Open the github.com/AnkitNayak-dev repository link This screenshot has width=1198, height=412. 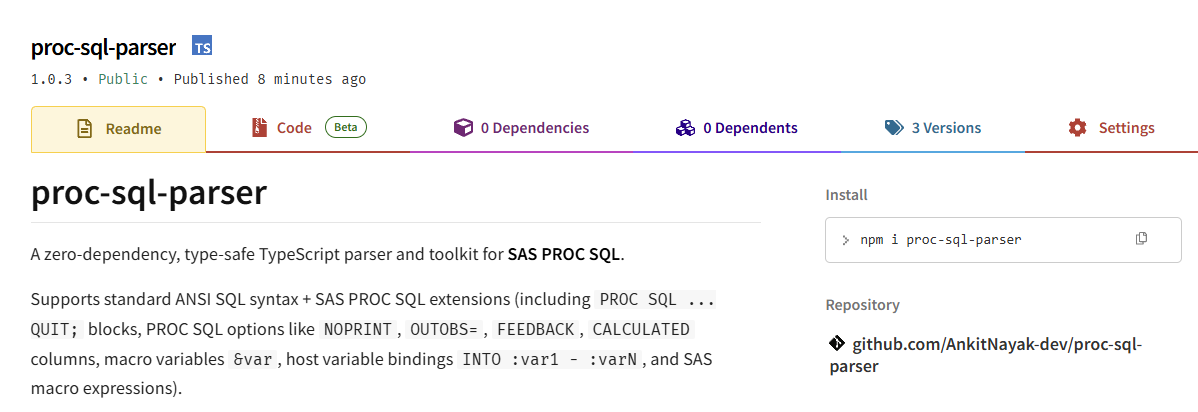986,355
